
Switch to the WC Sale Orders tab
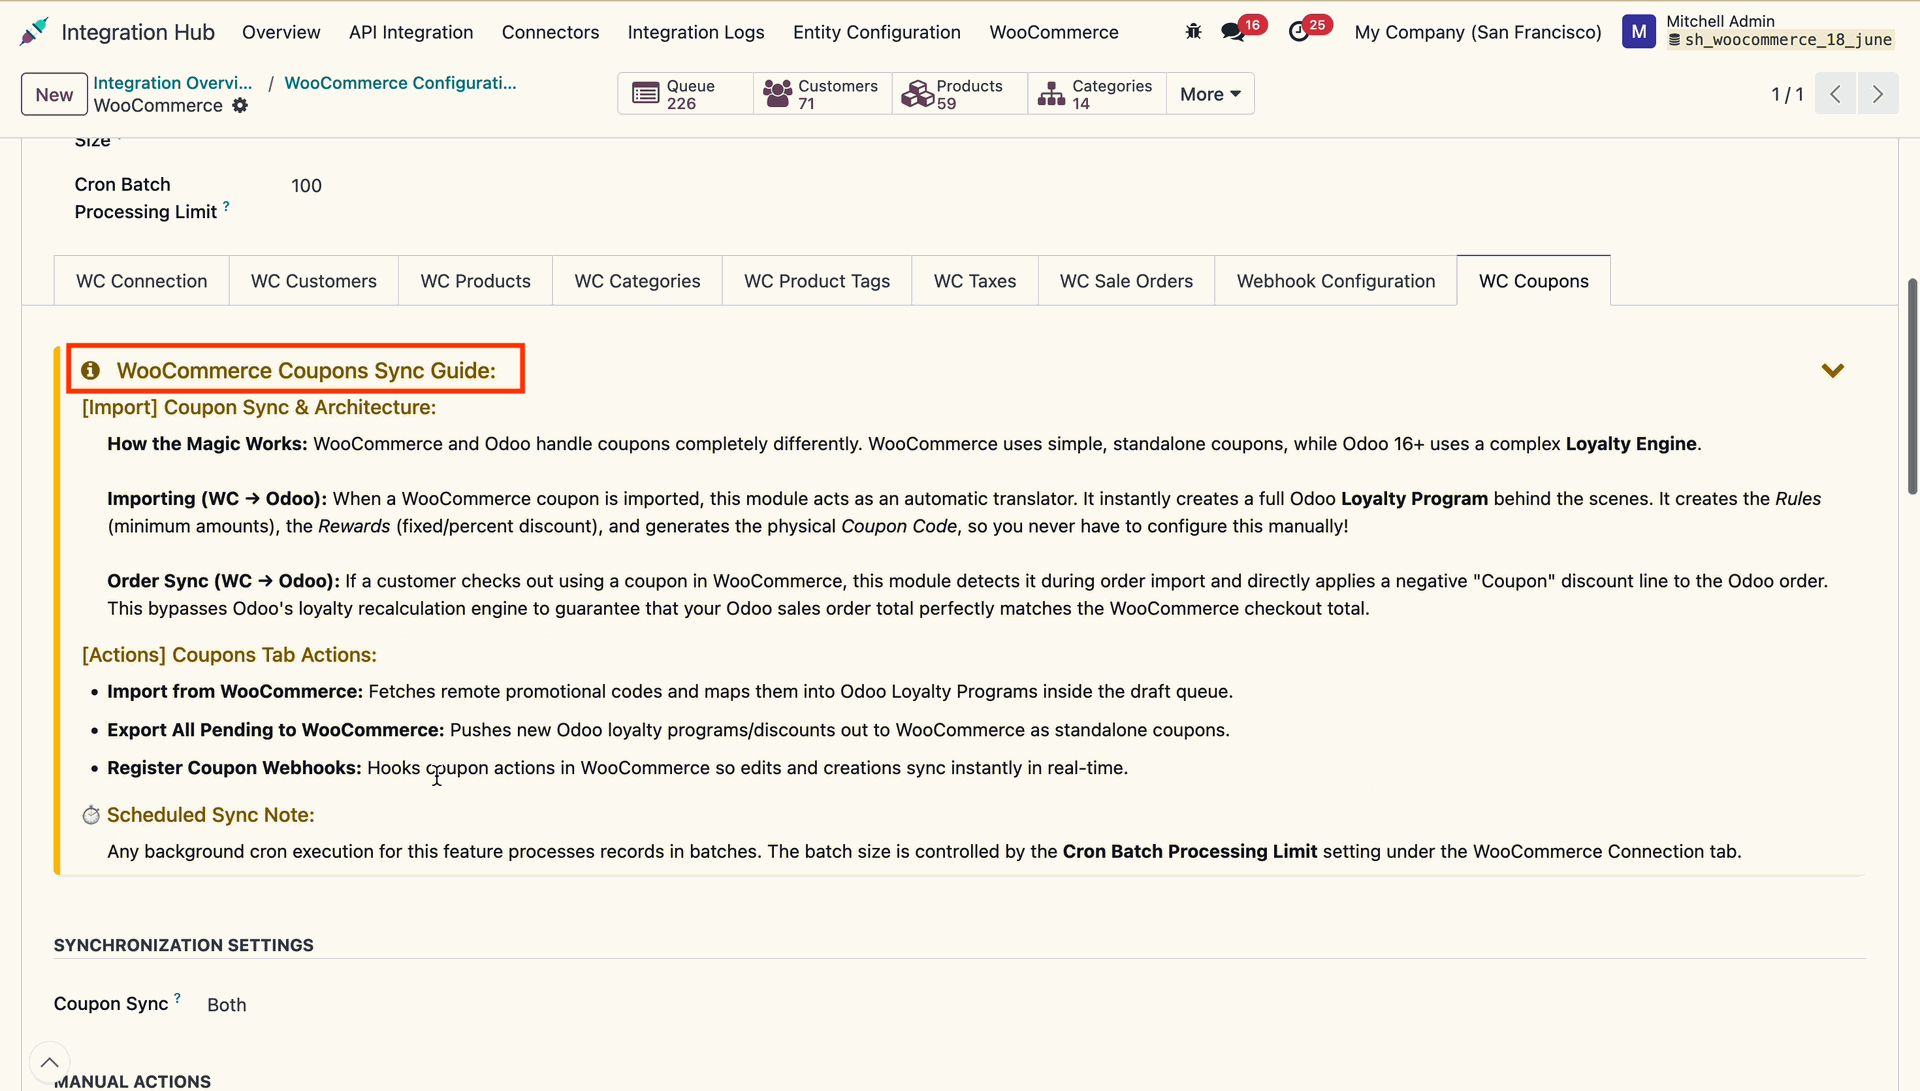[1126, 281]
